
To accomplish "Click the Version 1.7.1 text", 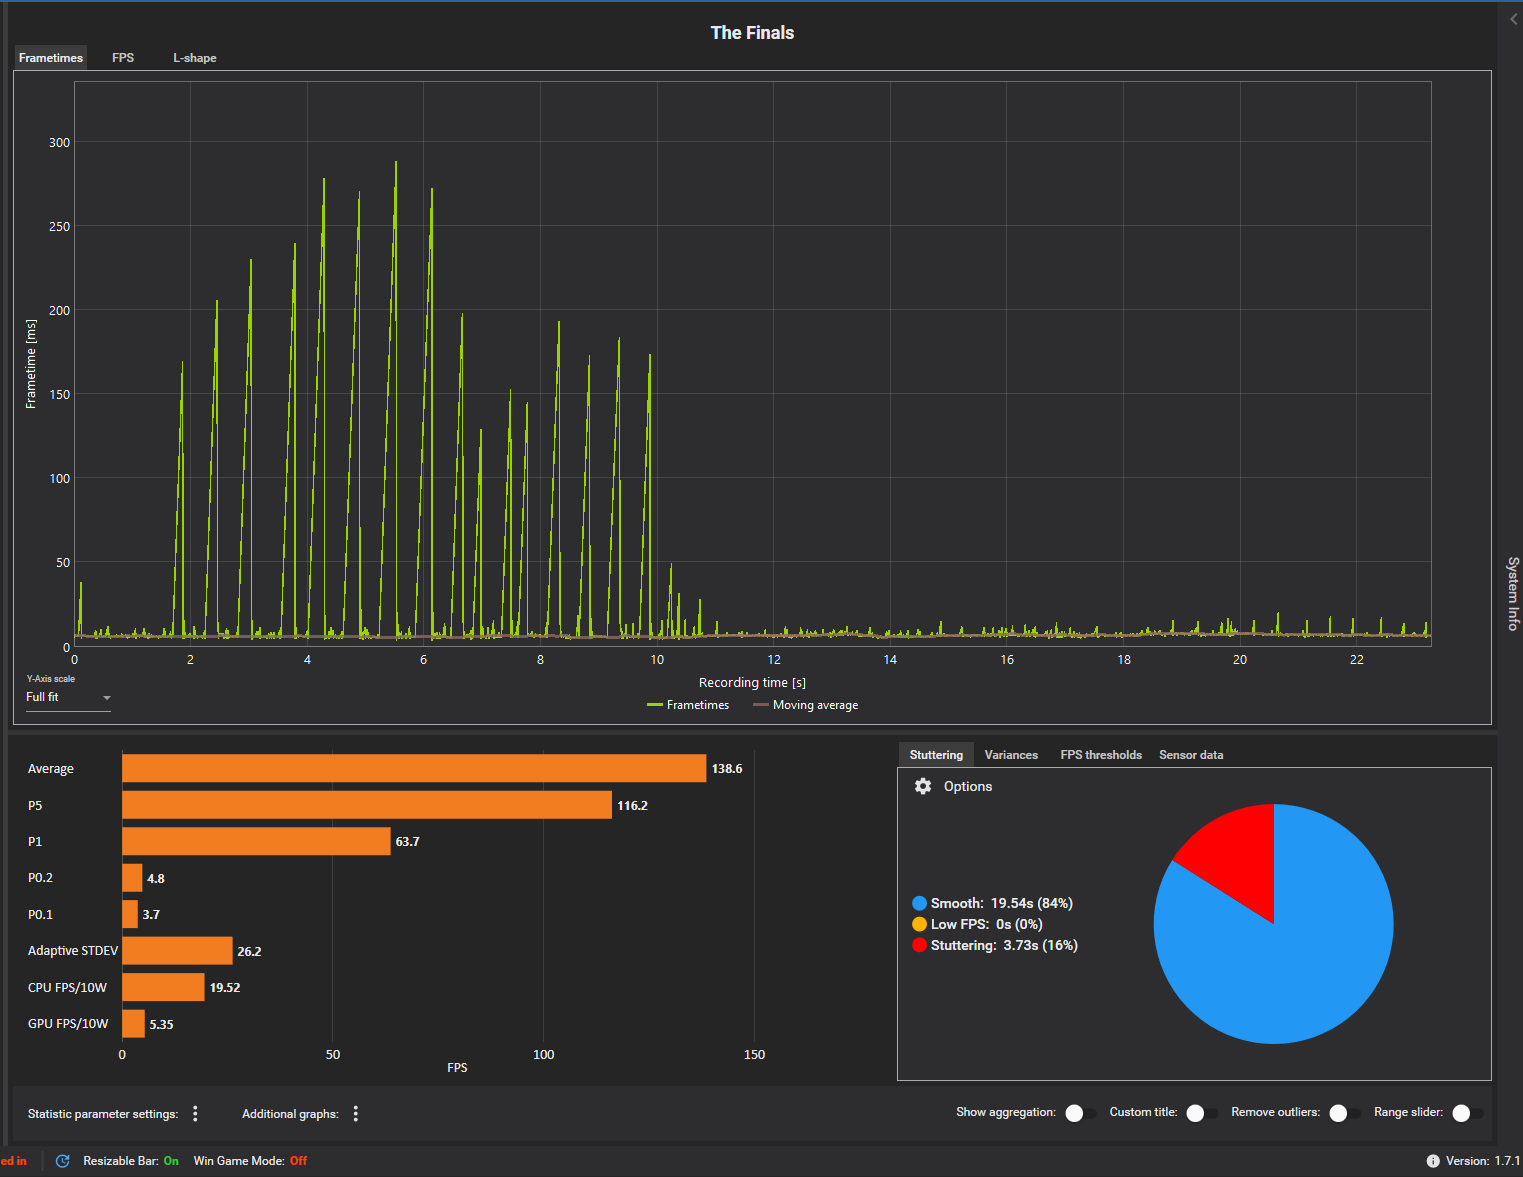I will 1482,1161.
